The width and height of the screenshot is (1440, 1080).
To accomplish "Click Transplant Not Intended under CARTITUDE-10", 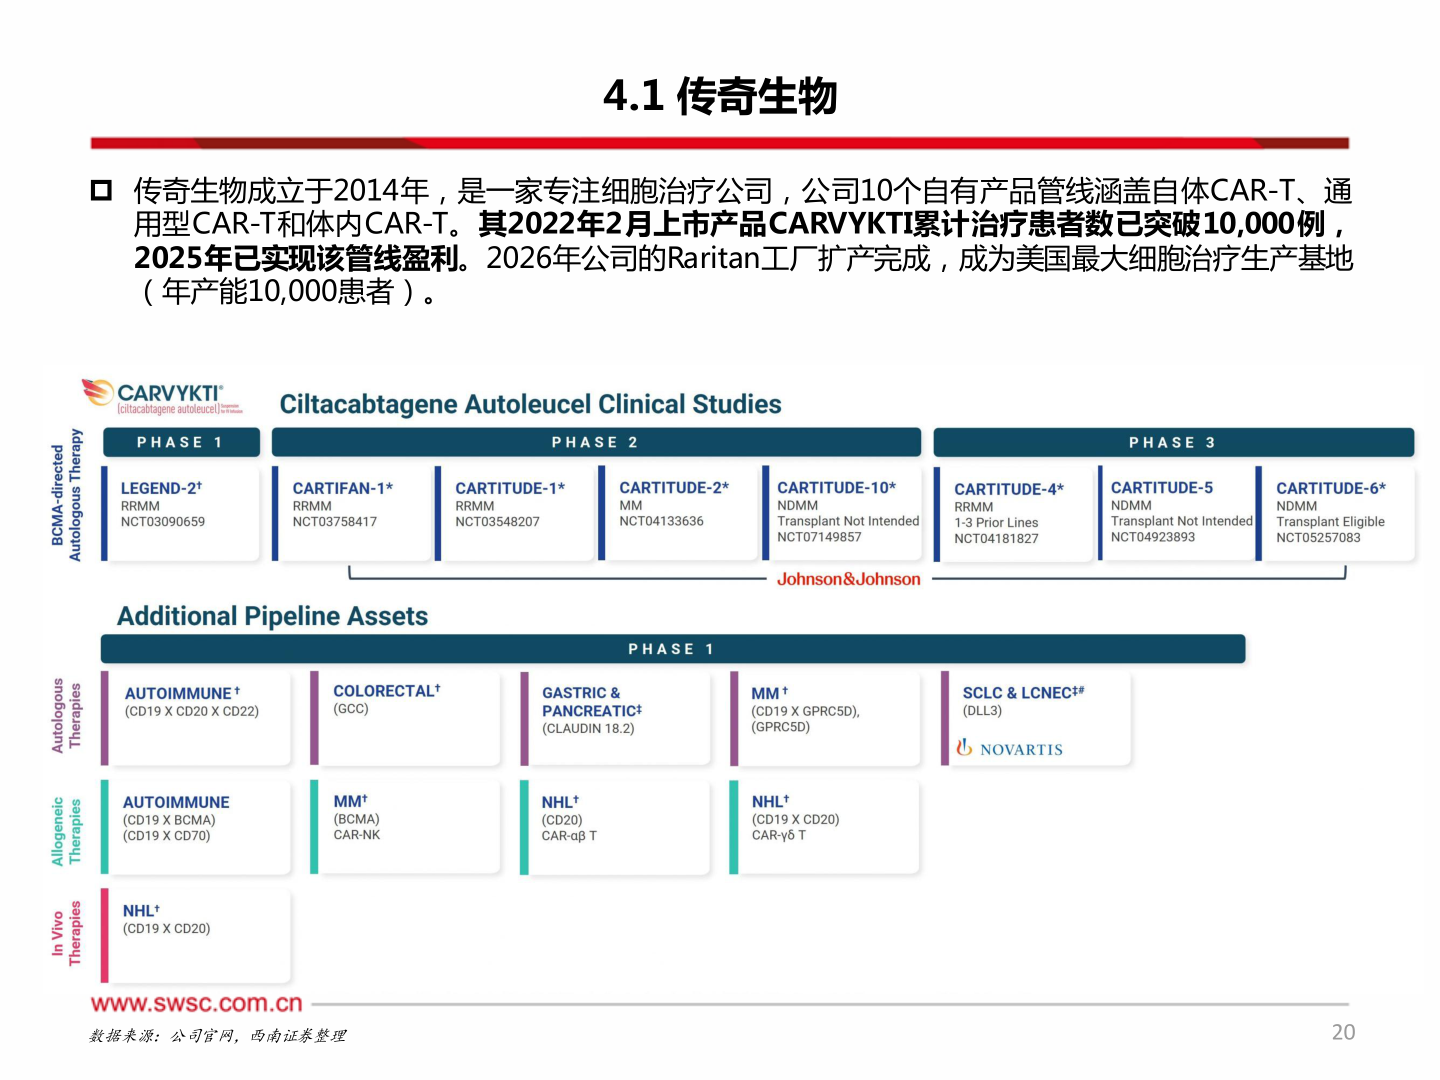I will coord(848,520).
